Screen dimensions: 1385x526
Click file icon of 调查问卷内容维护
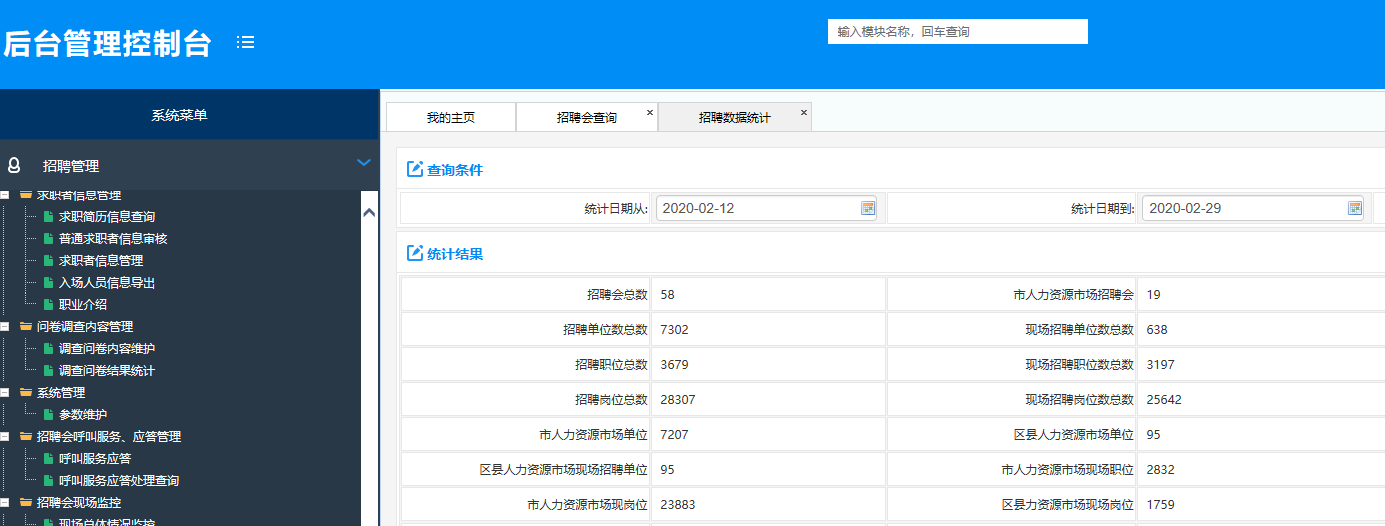(48, 348)
